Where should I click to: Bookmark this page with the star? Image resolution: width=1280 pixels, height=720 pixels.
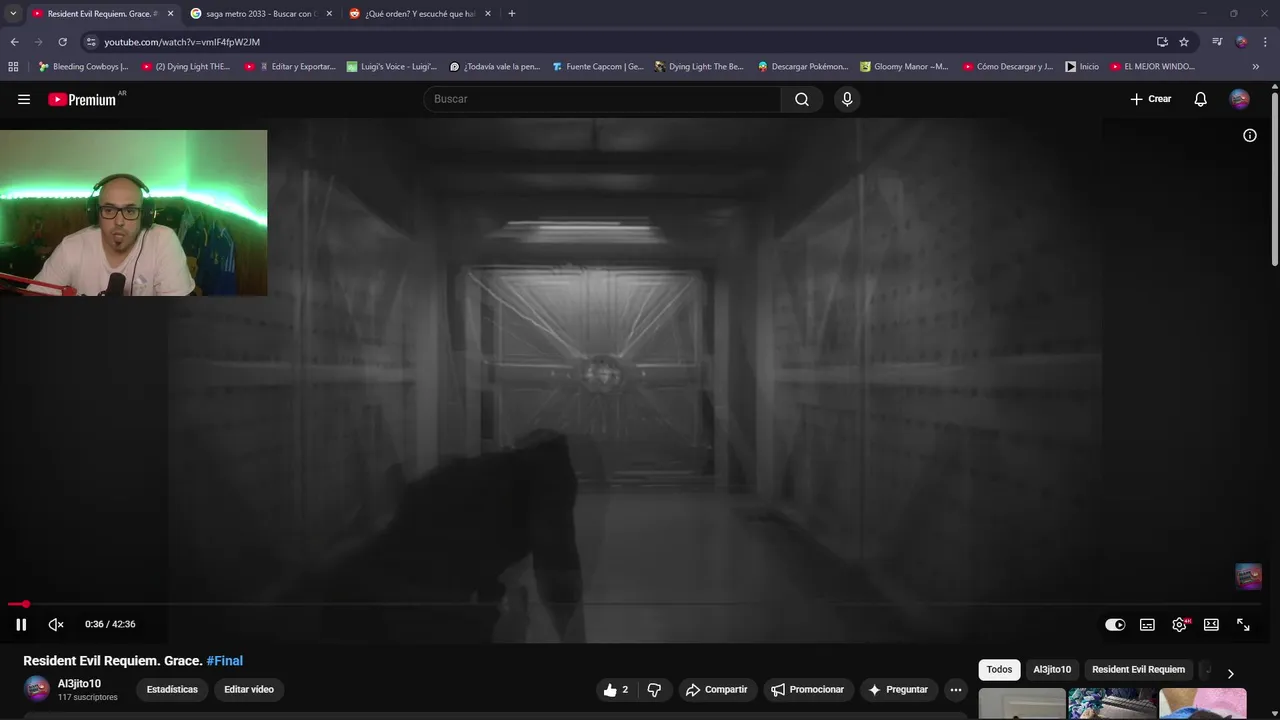point(1184,42)
